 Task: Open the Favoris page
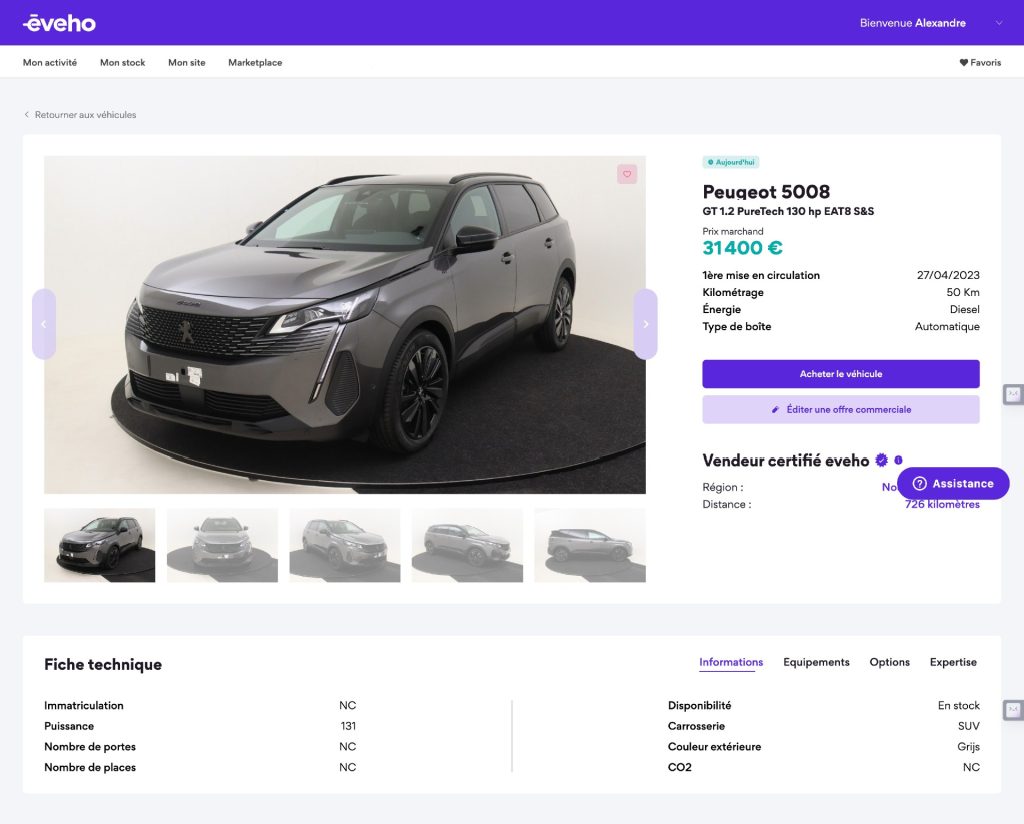[x=980, y=63]
